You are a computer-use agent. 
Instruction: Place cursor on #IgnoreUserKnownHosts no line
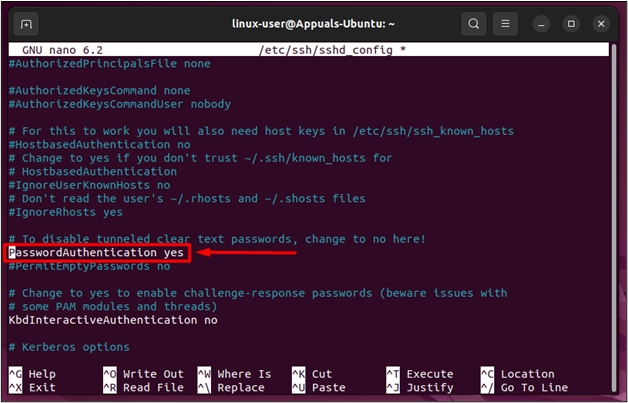90,185
